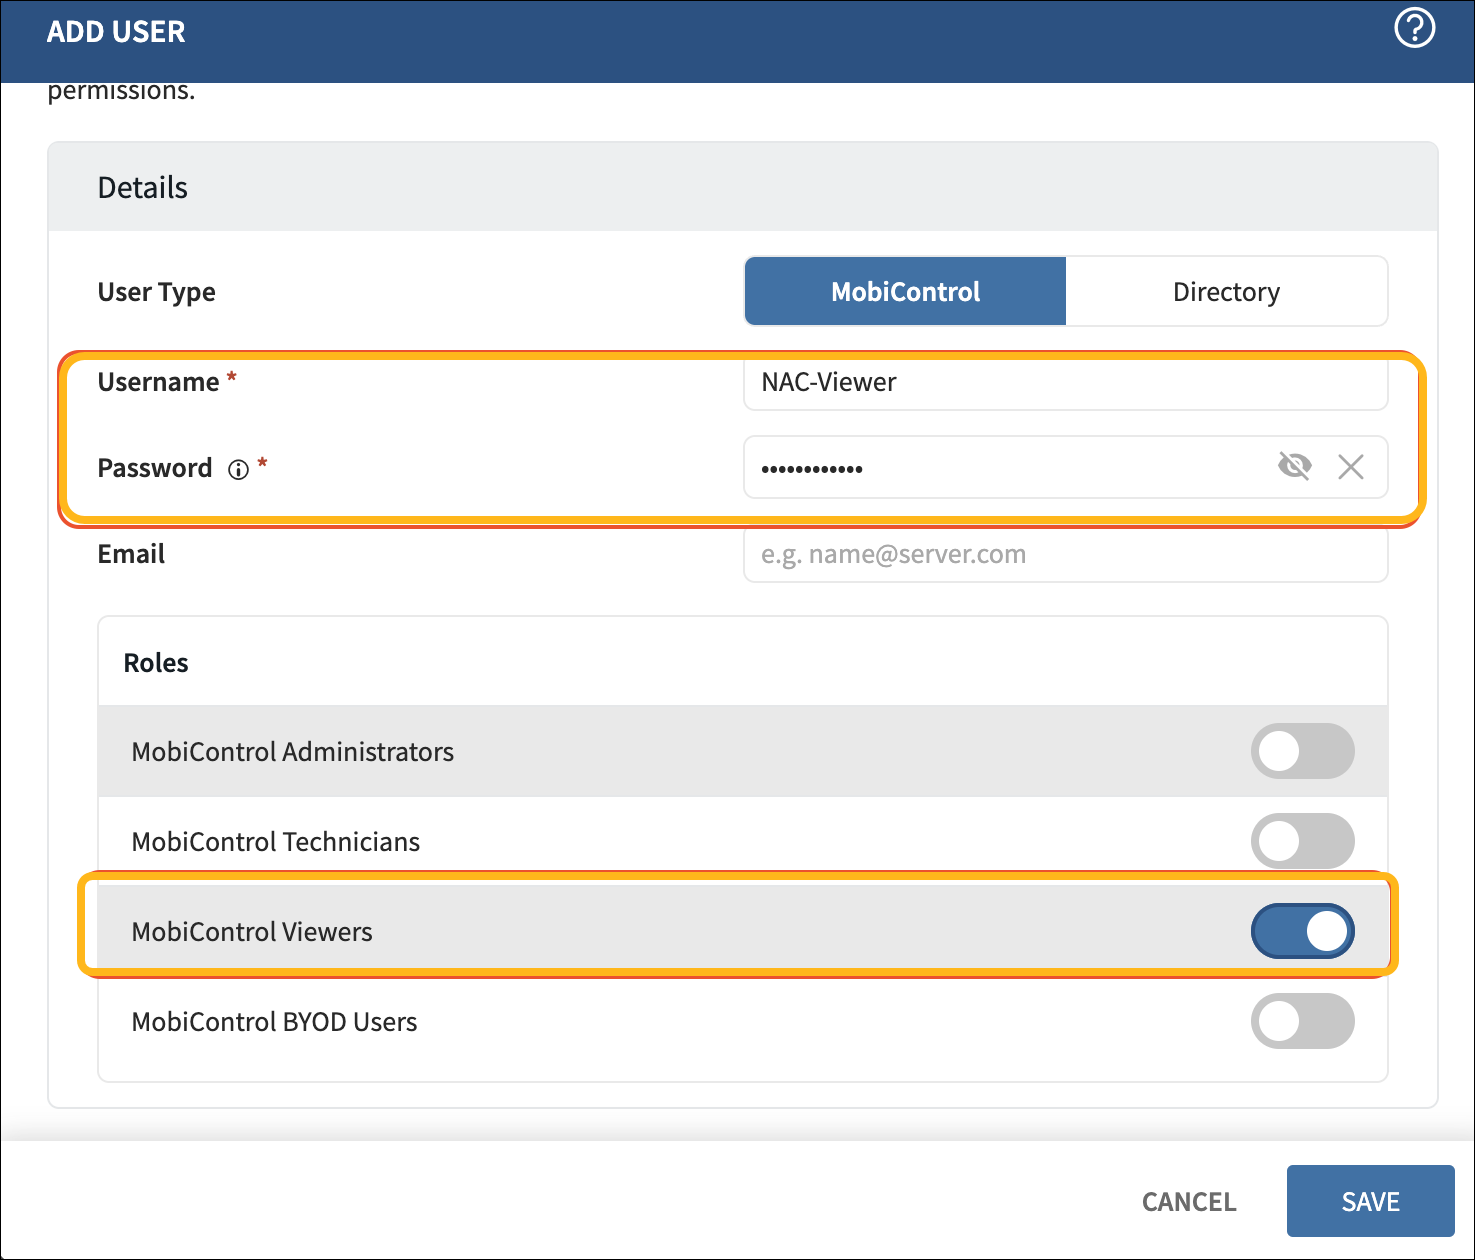
Task: Click the ADD USER dialog title
Action: pos(115,31)
